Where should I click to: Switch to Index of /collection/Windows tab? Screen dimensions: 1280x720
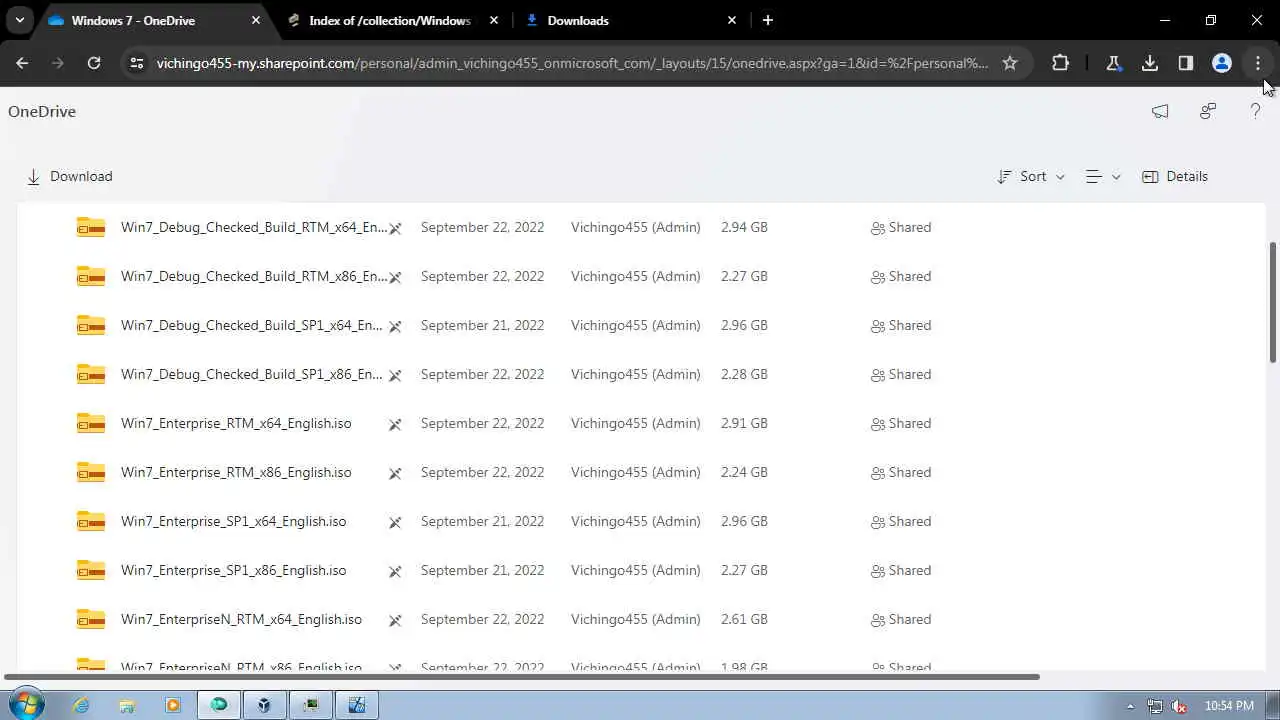(x=391, y=20)
